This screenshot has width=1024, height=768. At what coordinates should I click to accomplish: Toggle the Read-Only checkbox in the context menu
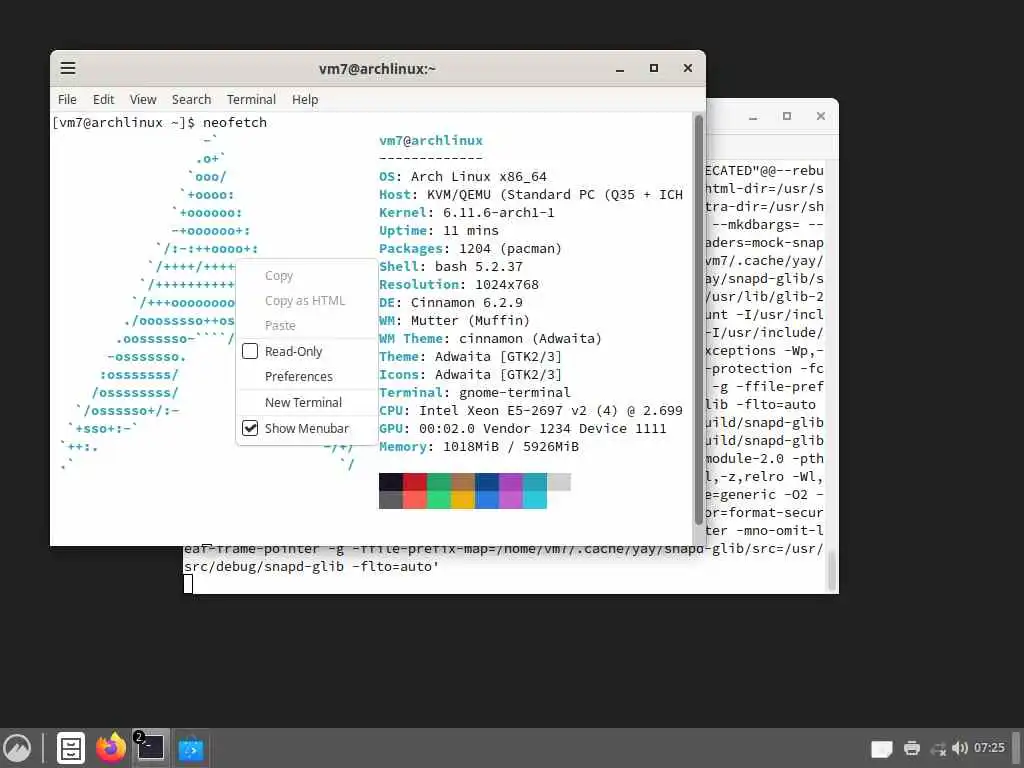point(250,351)
